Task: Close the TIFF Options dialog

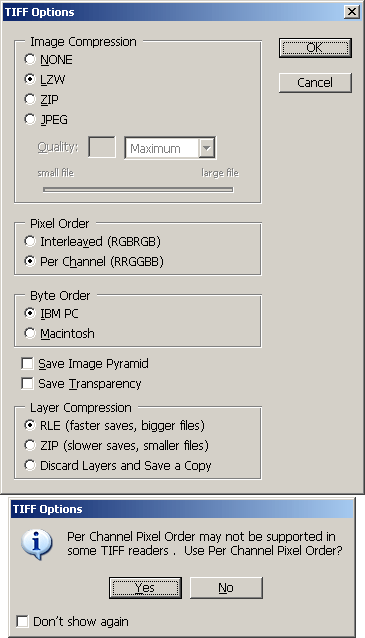Action: pos(351,12)
